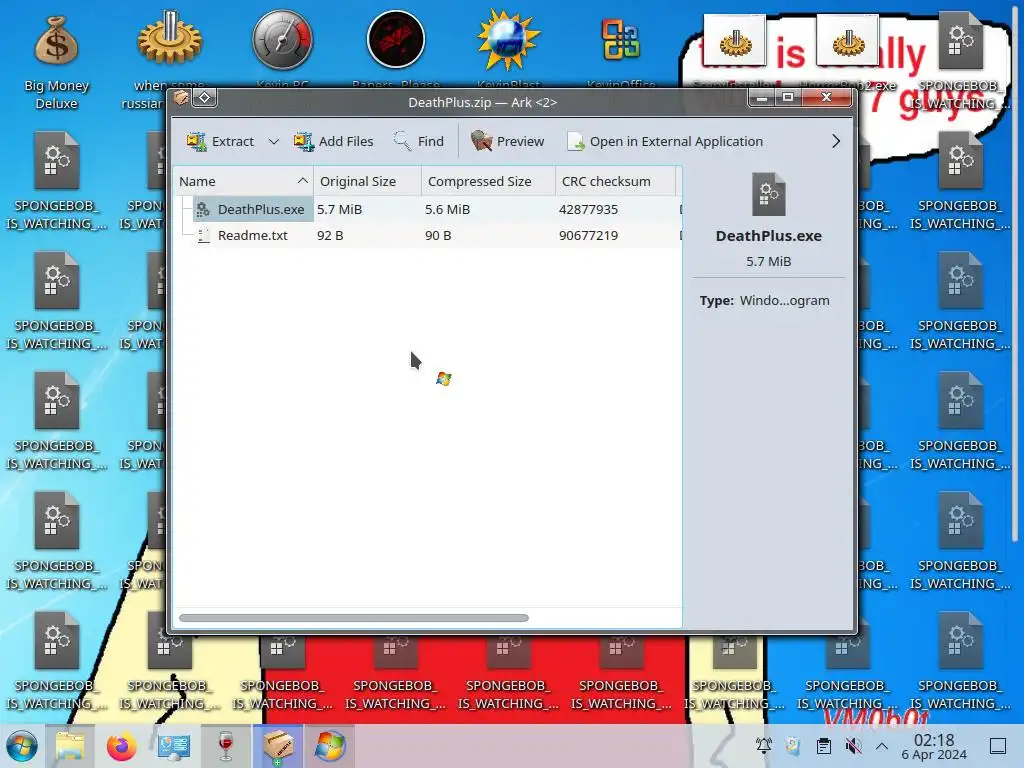The width and height of the screenshot is (1024, 768).
Task: Click the Extract toolbar icon in Ark
Action: 197,141
